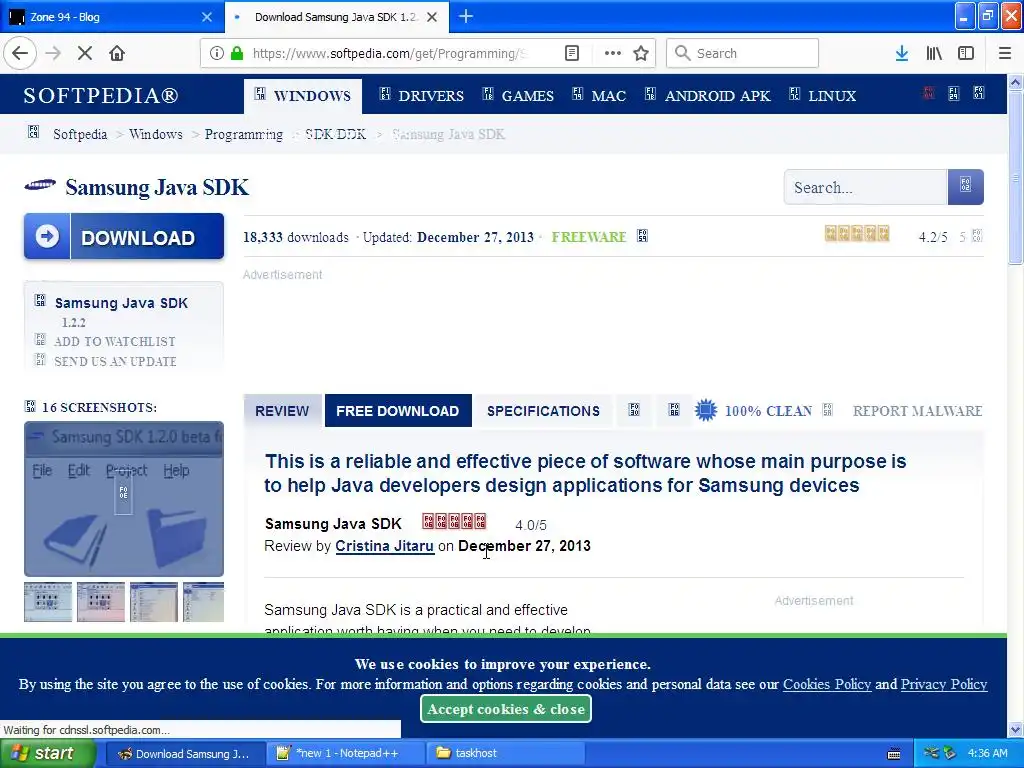This screenshot has height=768, width=1024.
Task: Toggle reader view in address bar
Action: [571, 53]
